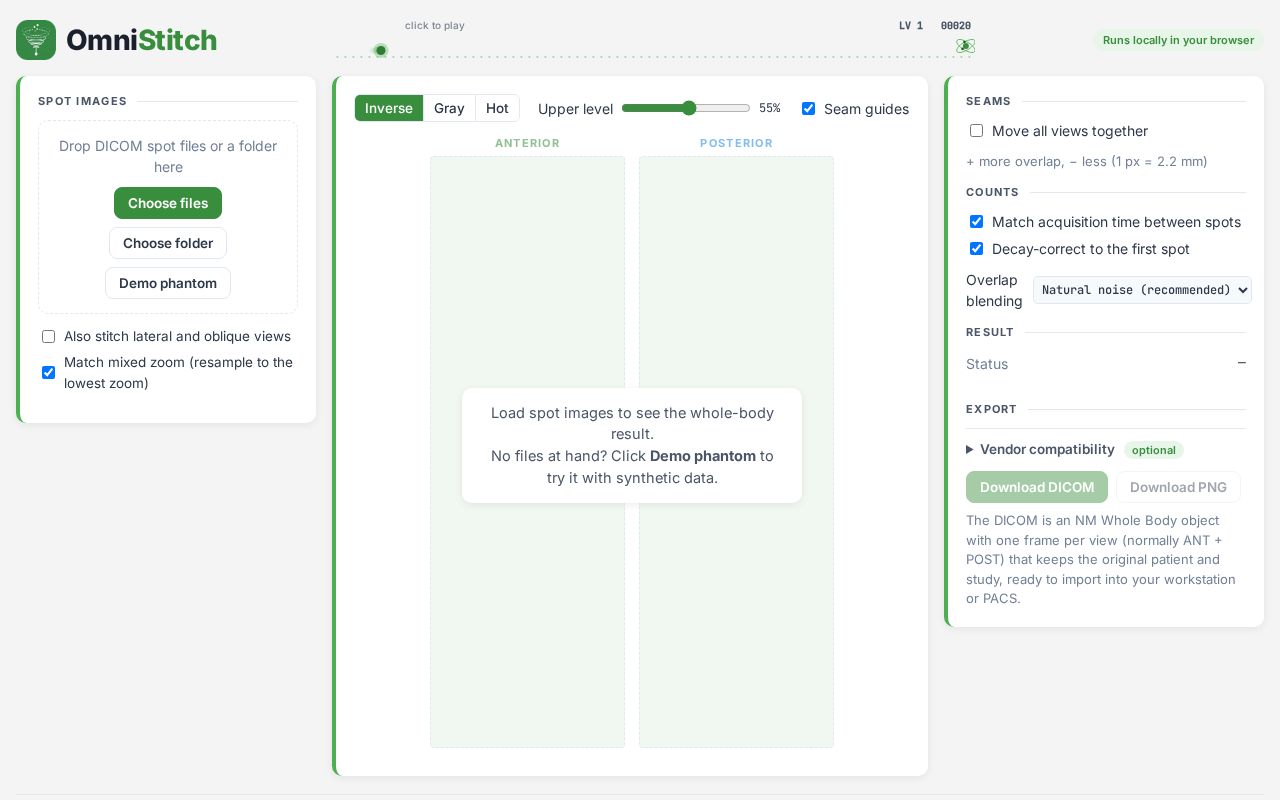Click the Posterior view placeholder

(x=736, y=452)
